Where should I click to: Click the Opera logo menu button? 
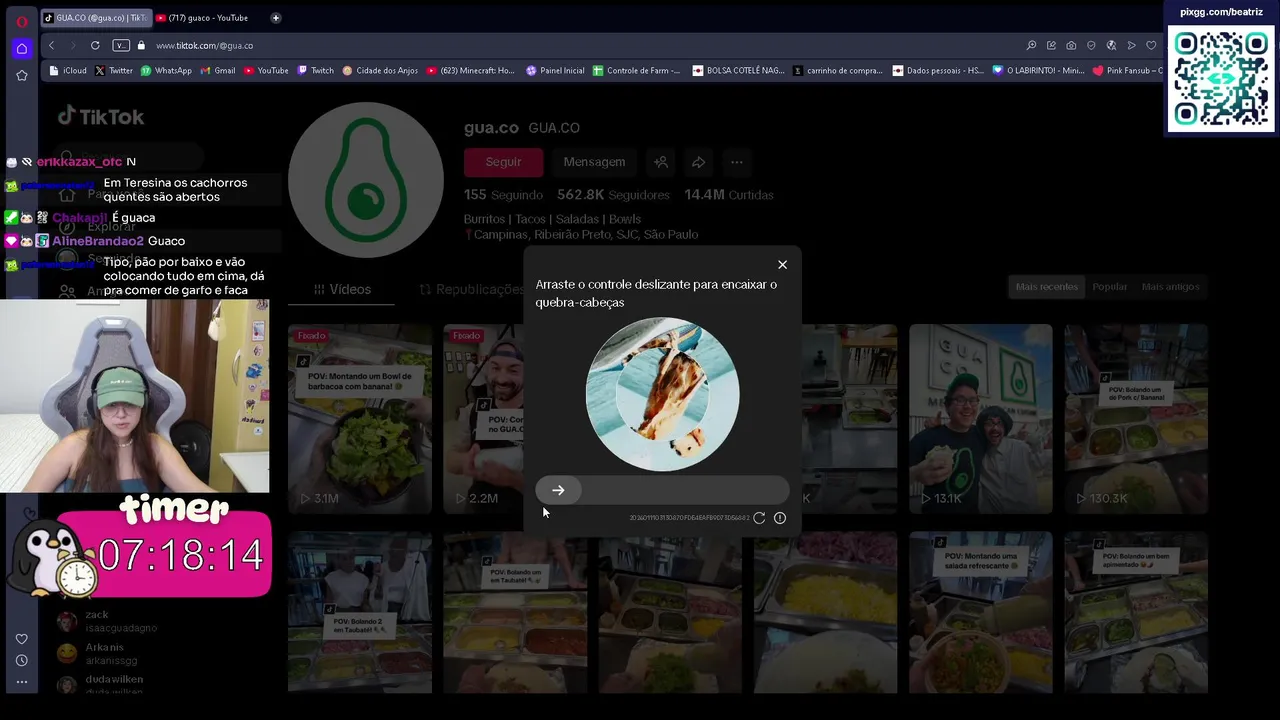click(x=21, y=21)
